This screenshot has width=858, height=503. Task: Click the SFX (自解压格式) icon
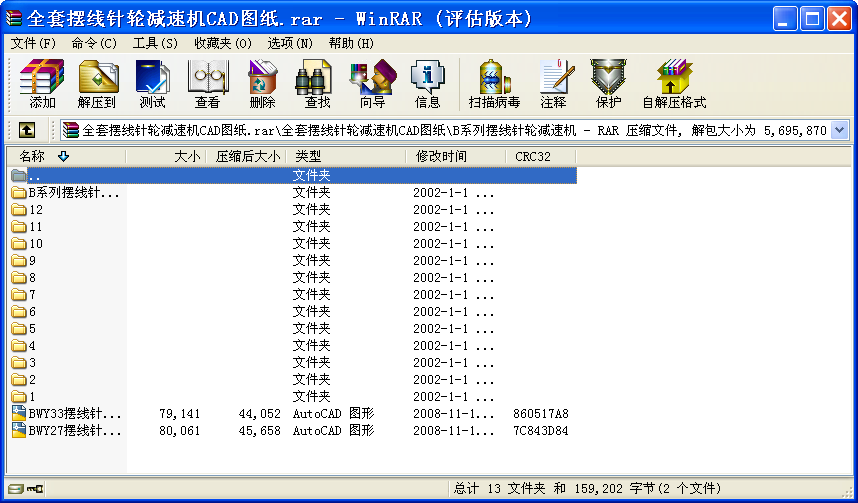(x=674, y=84)
